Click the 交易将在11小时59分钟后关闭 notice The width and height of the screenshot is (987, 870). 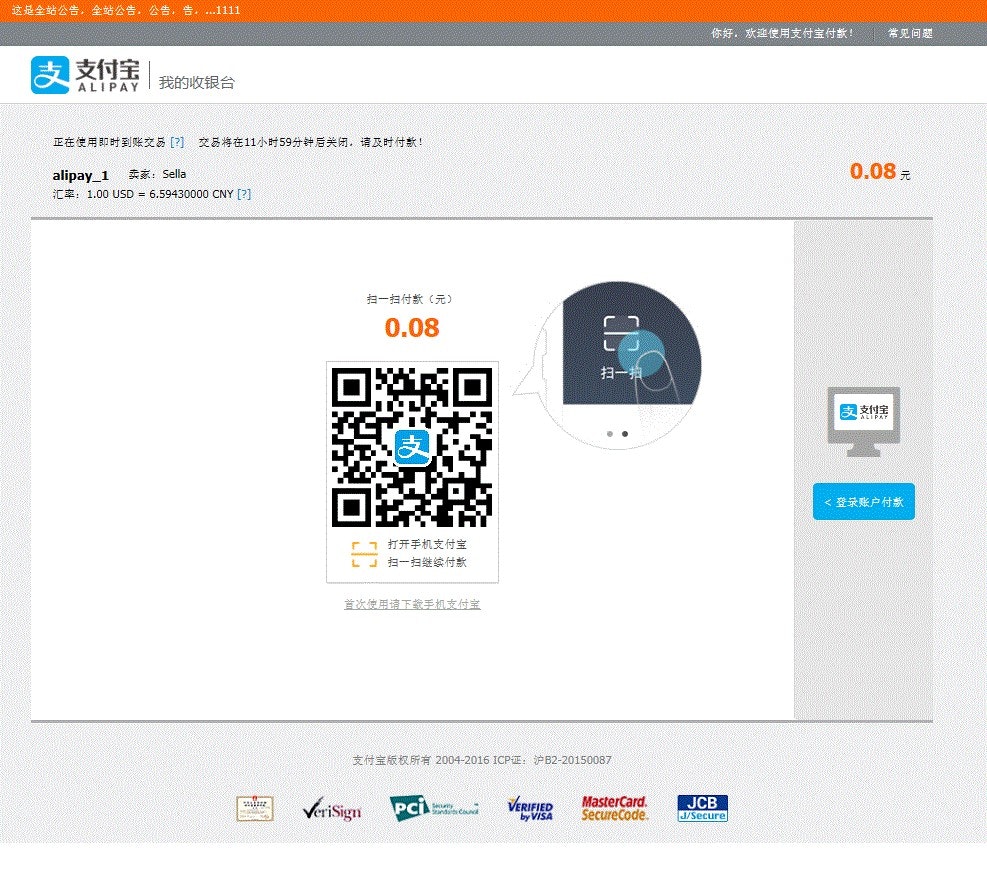pos(310,142)
